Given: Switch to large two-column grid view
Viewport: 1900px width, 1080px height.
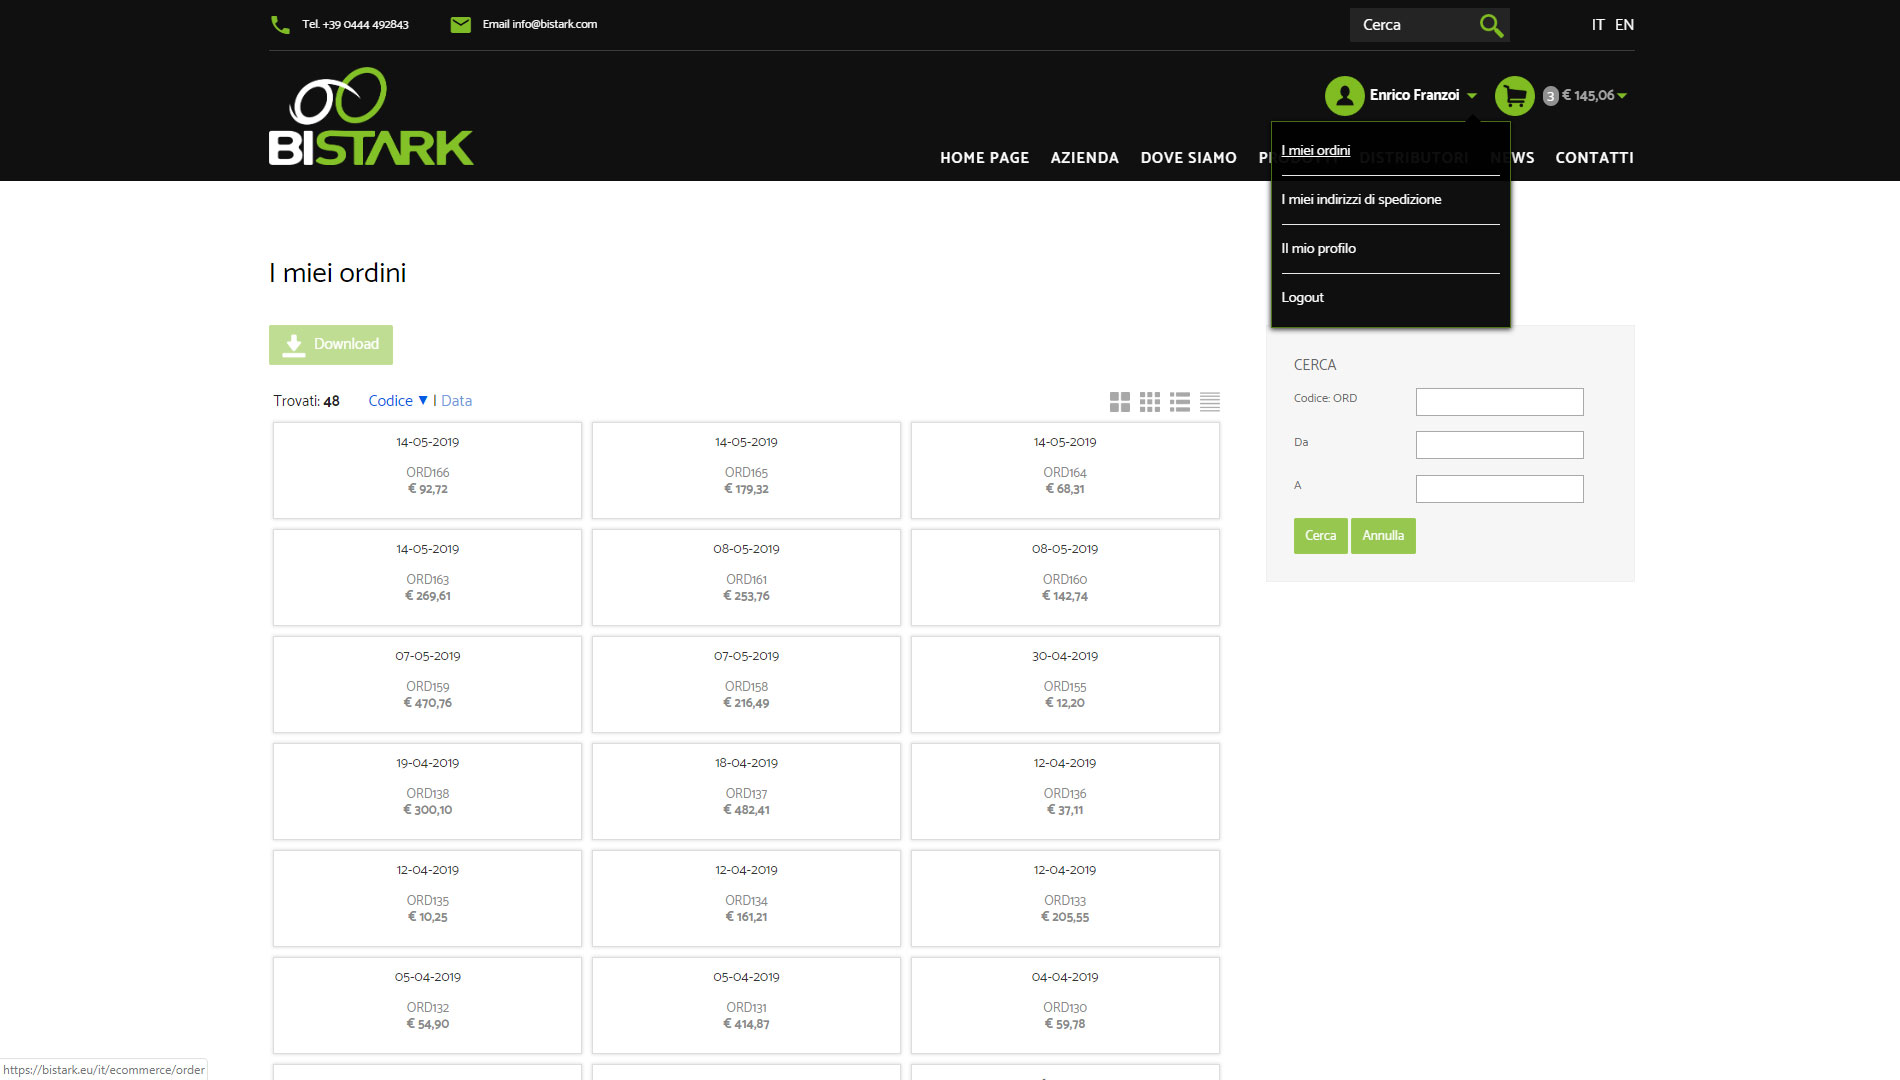Looking at the screenshot, I should tap(1120, 402).
